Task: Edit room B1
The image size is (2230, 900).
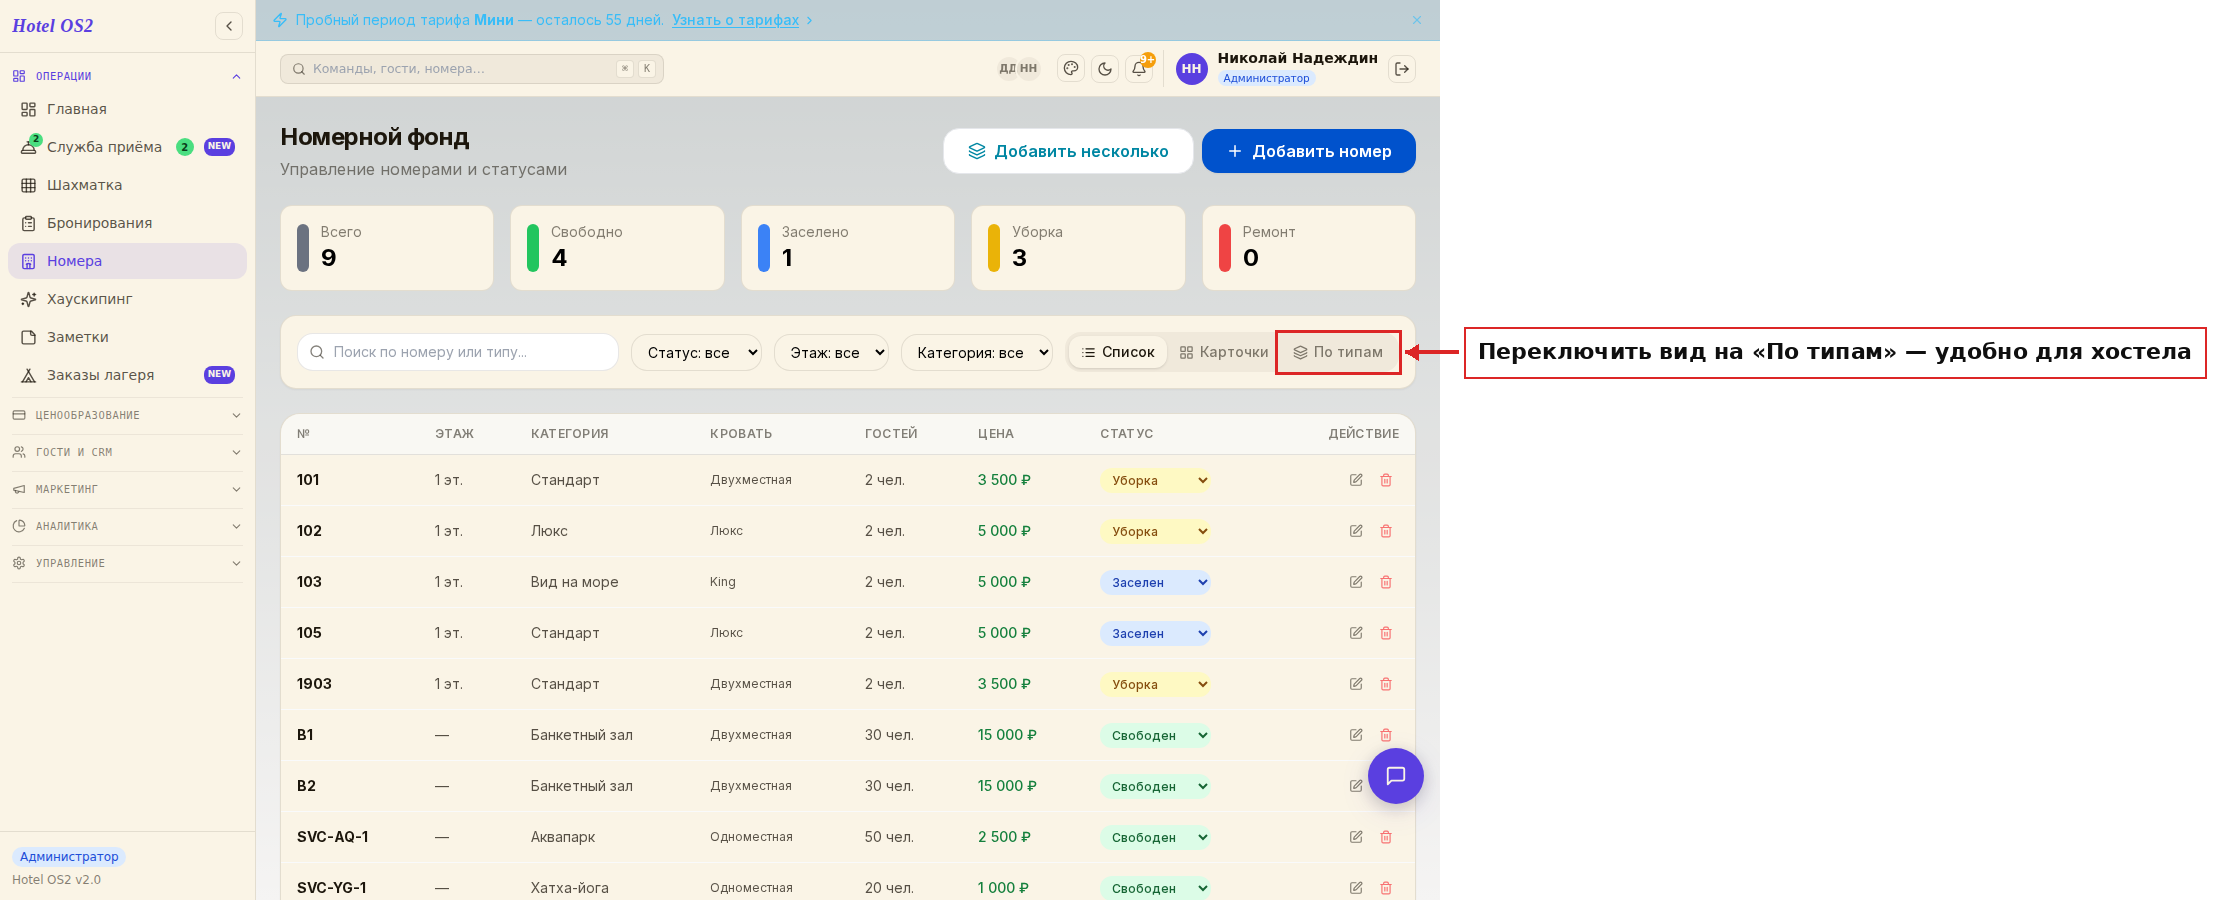Action: point(1356,735)
